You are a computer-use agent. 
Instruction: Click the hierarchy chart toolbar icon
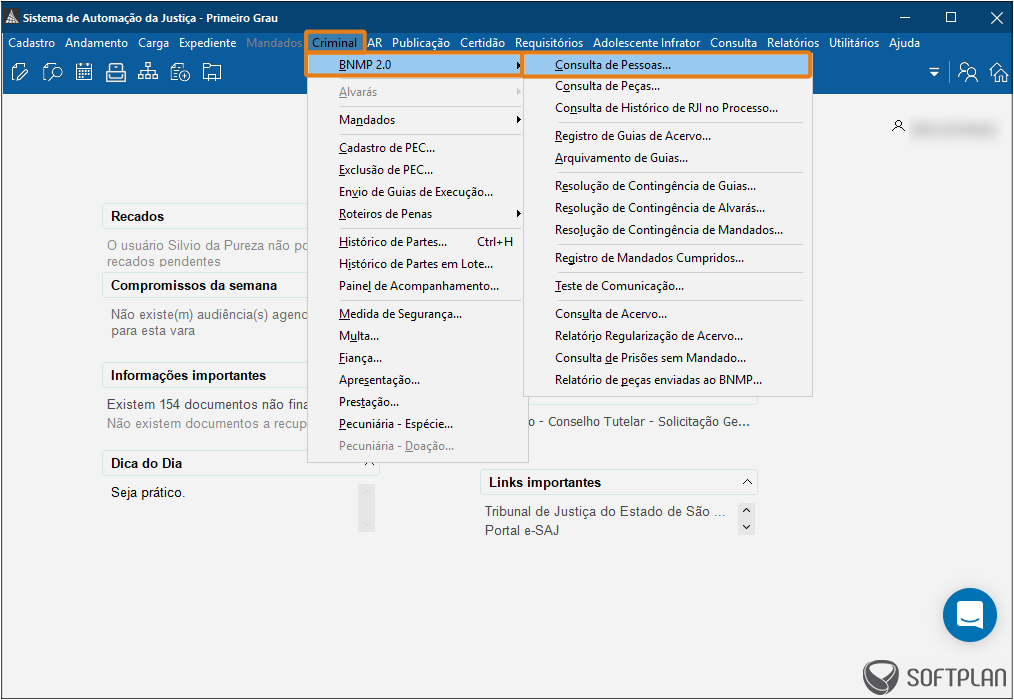[x=147, y=72]
